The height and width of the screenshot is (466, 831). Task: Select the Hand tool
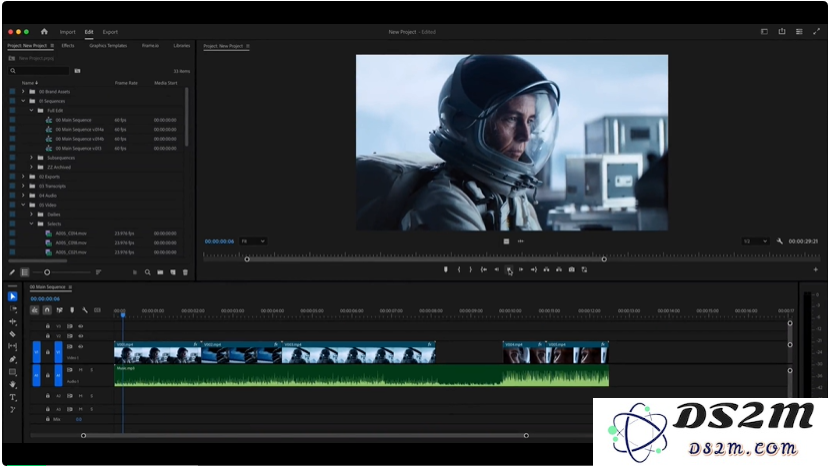pos(13,384)
